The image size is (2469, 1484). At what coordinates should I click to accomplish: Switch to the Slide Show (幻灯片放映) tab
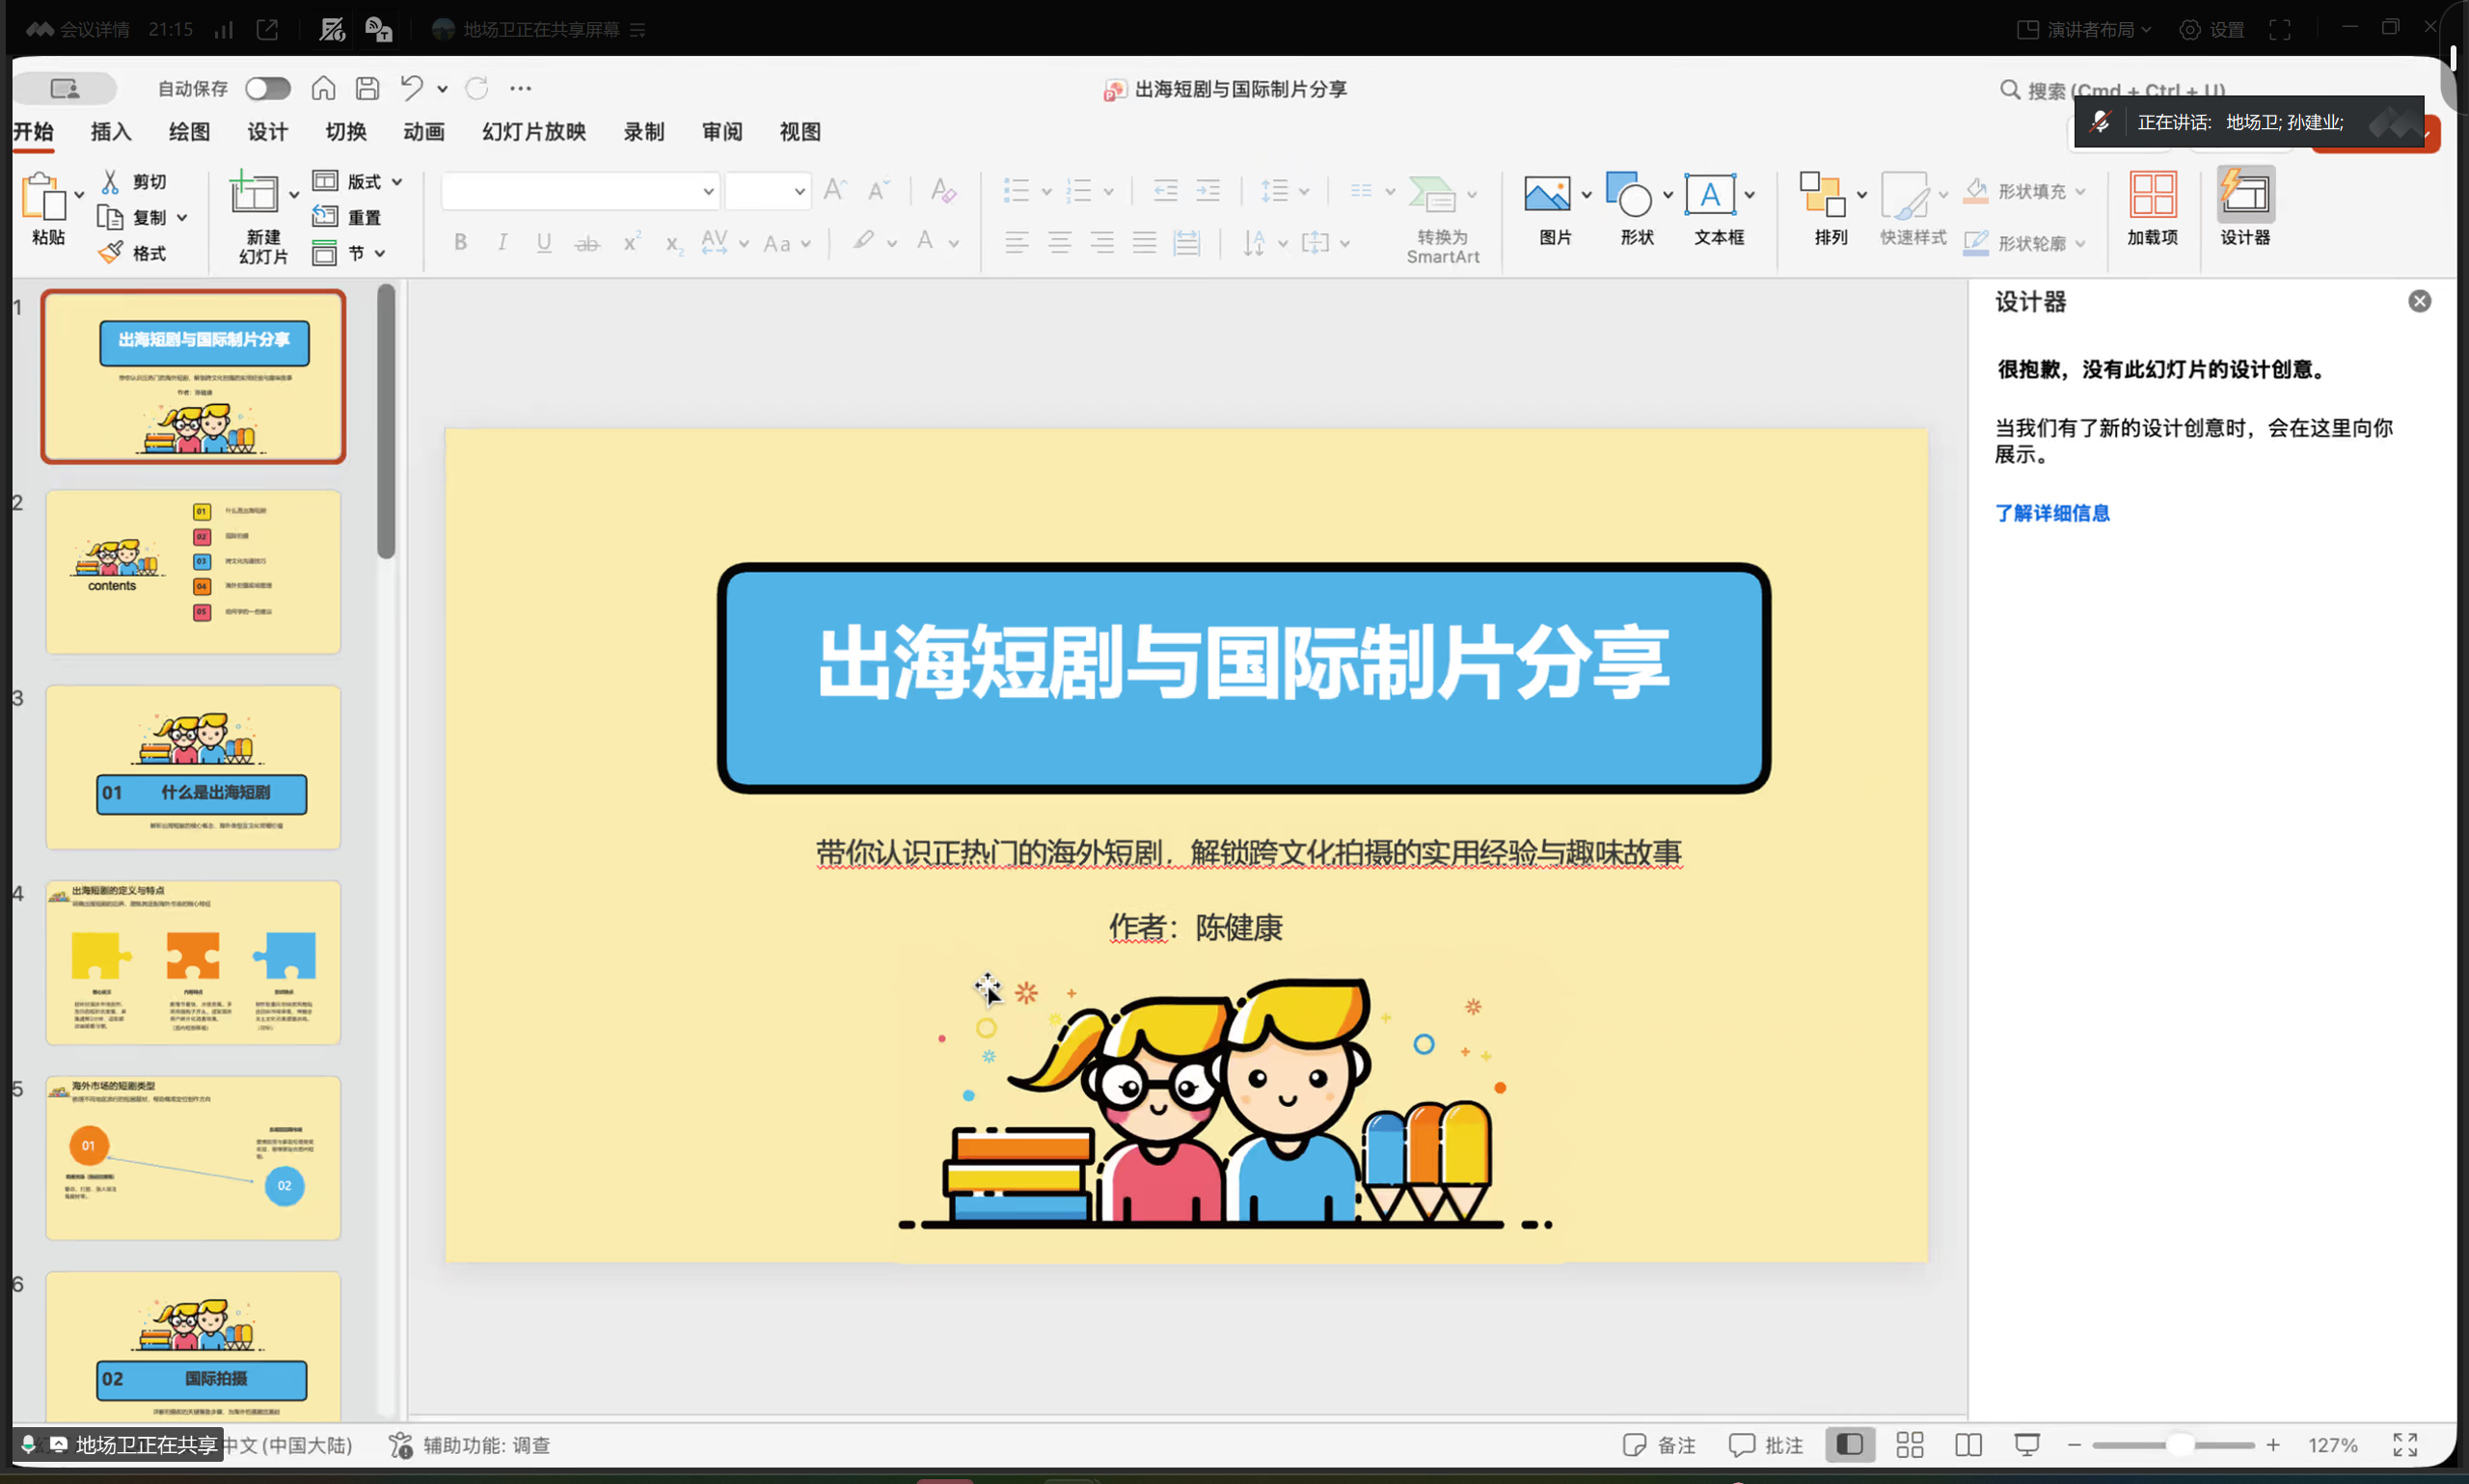pos(533,132)
